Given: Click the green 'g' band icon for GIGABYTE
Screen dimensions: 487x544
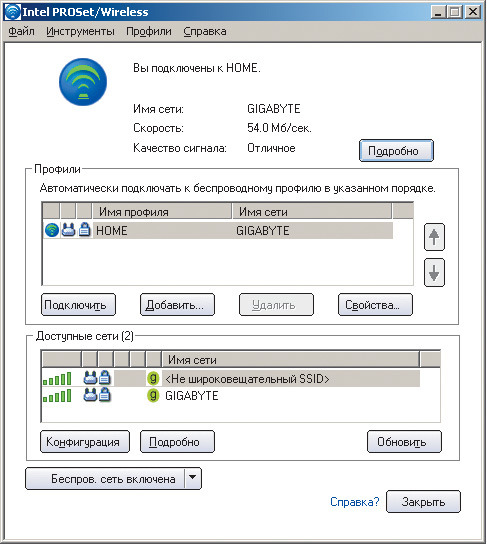Looking at the screenshot, I should (153, 395).
